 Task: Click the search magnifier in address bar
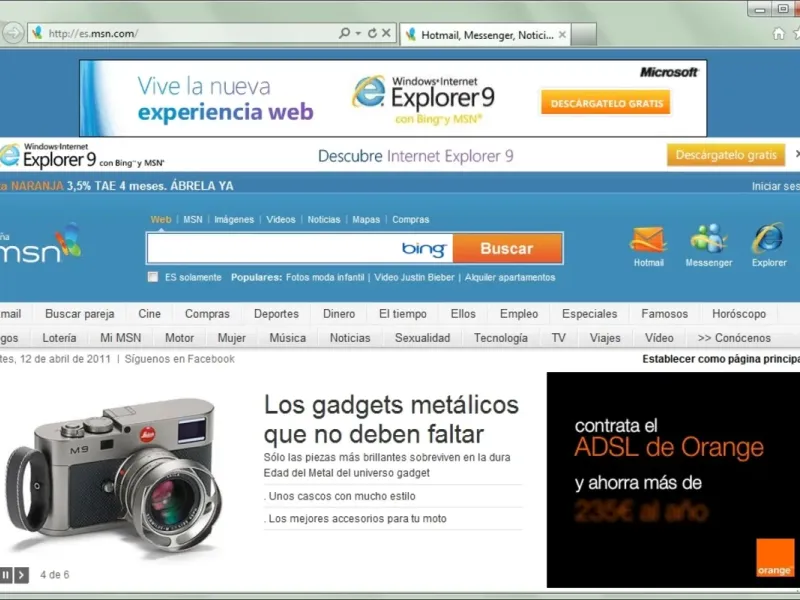tap(344, 33)
